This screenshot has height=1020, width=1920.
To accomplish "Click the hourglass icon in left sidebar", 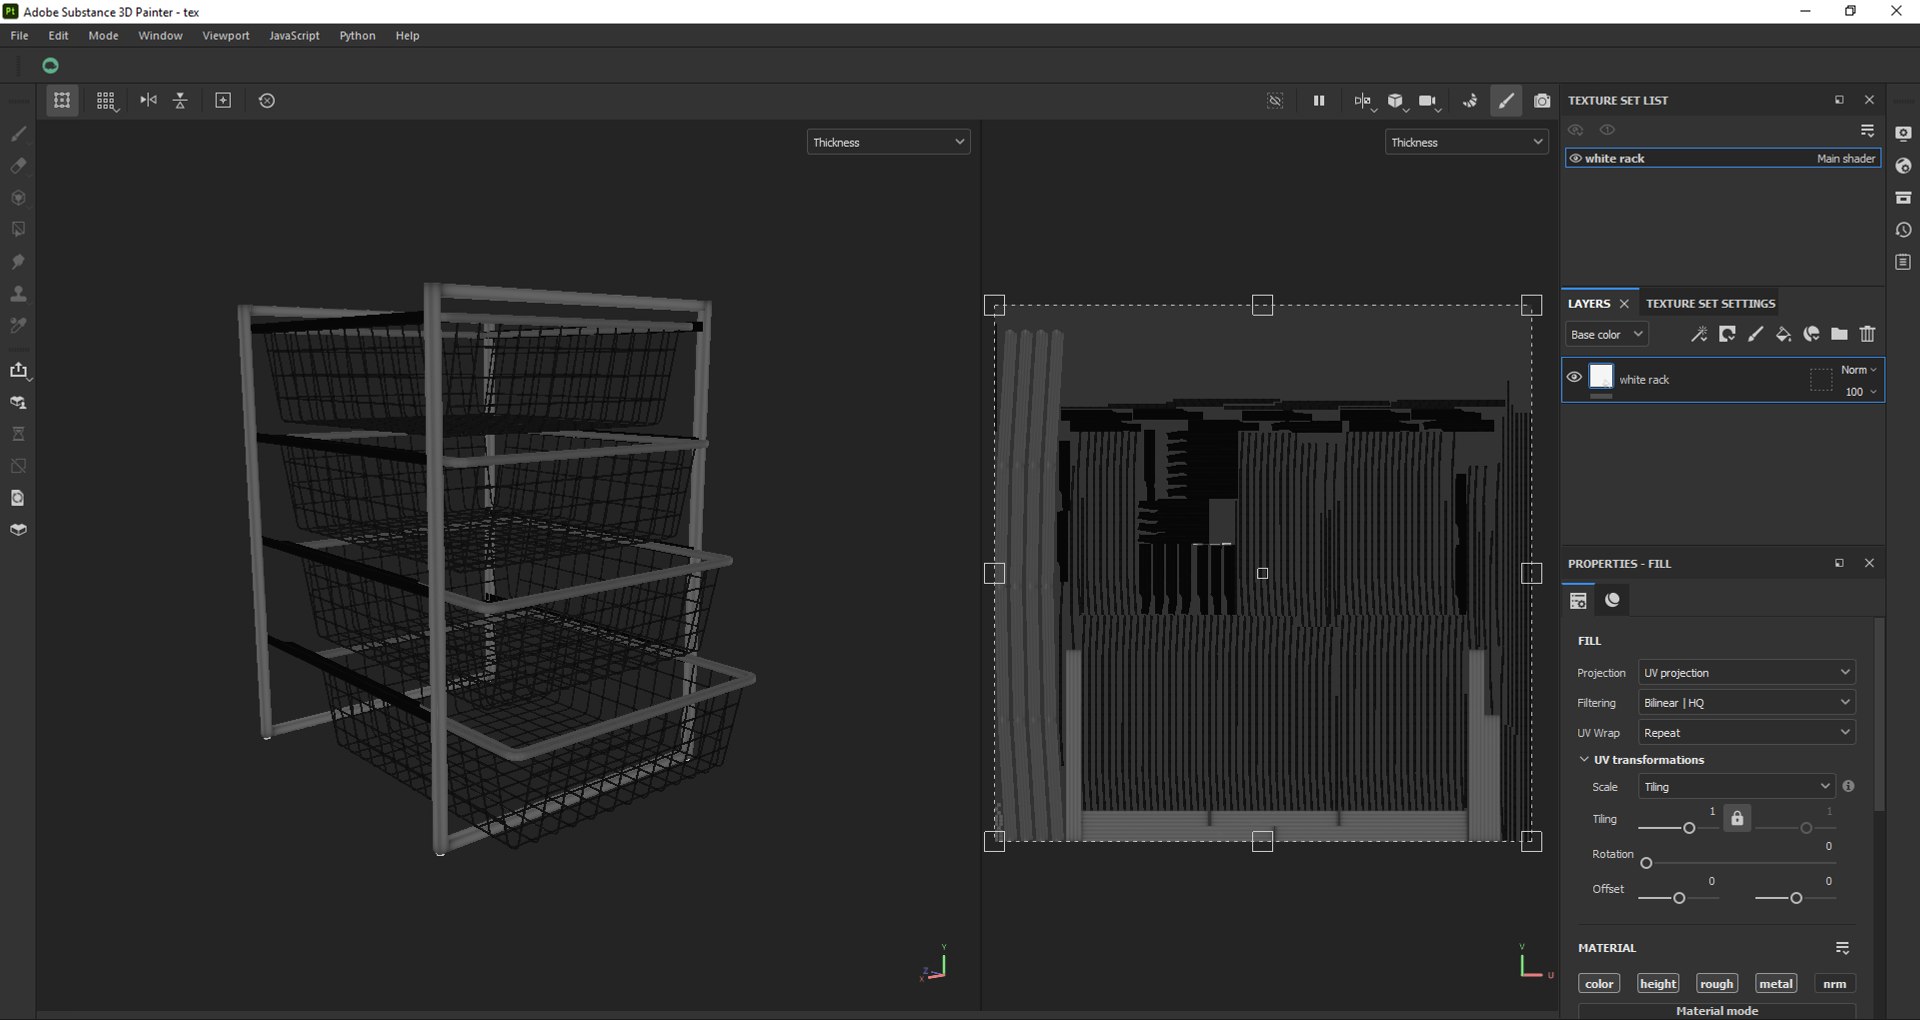I will coord(18,434).
